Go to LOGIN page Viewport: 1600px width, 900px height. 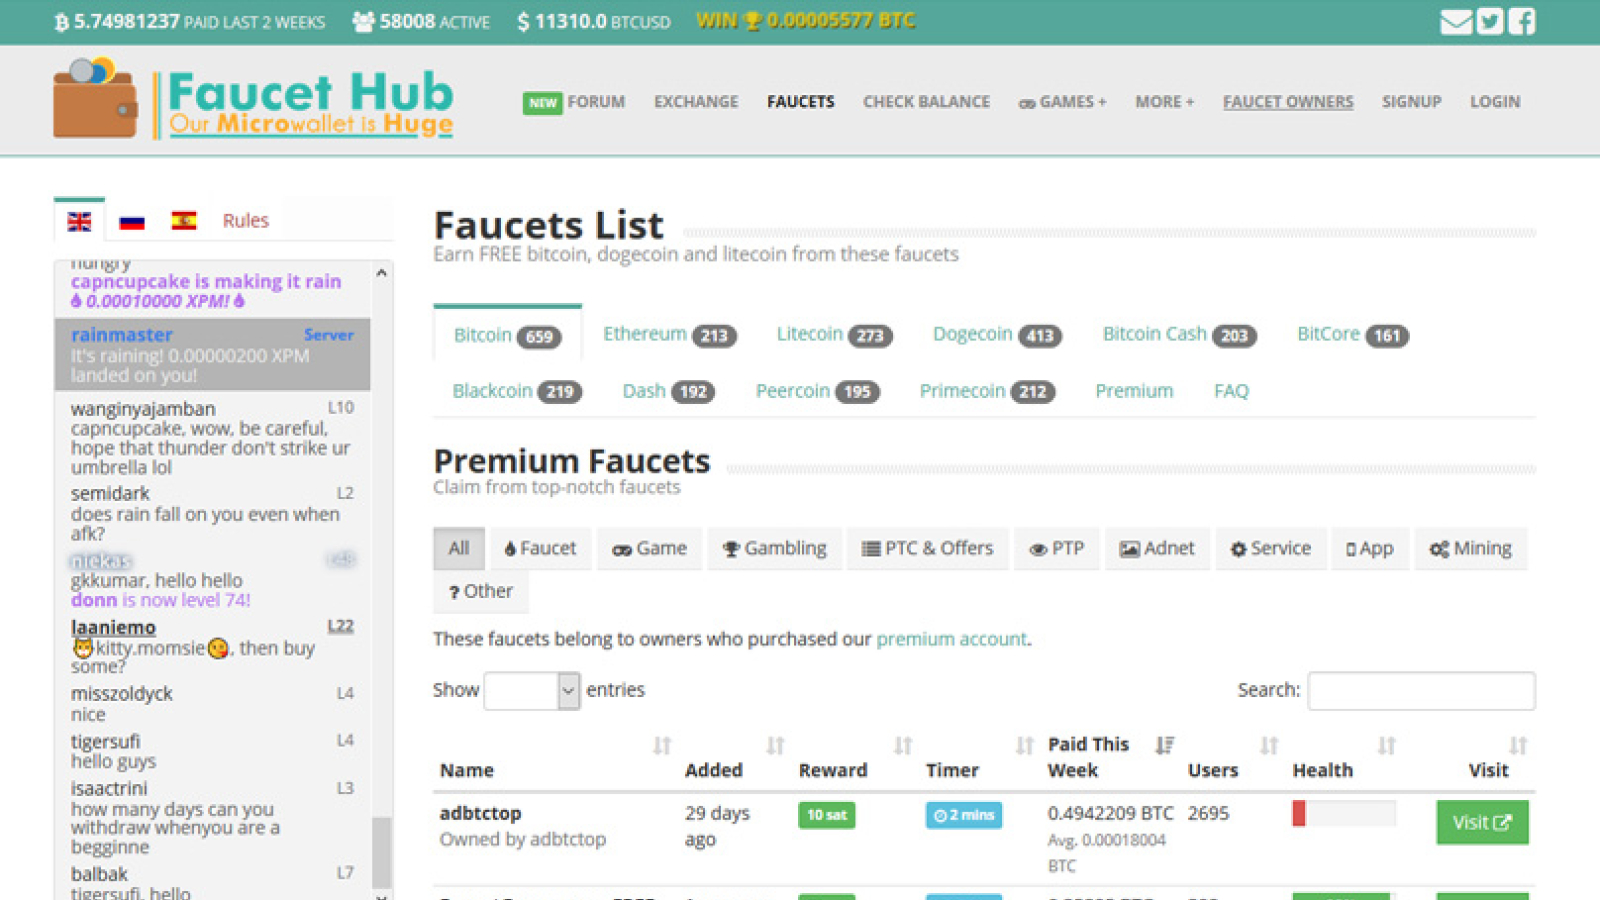coord(1494,102)
